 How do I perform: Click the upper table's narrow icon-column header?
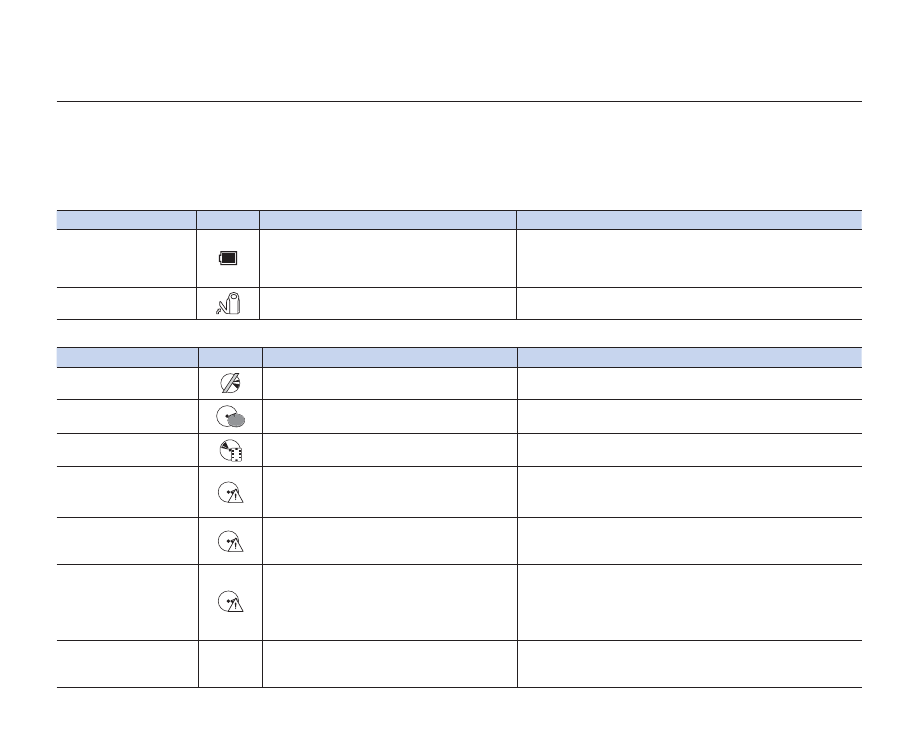pyautogui.click(x=227, y=219)
